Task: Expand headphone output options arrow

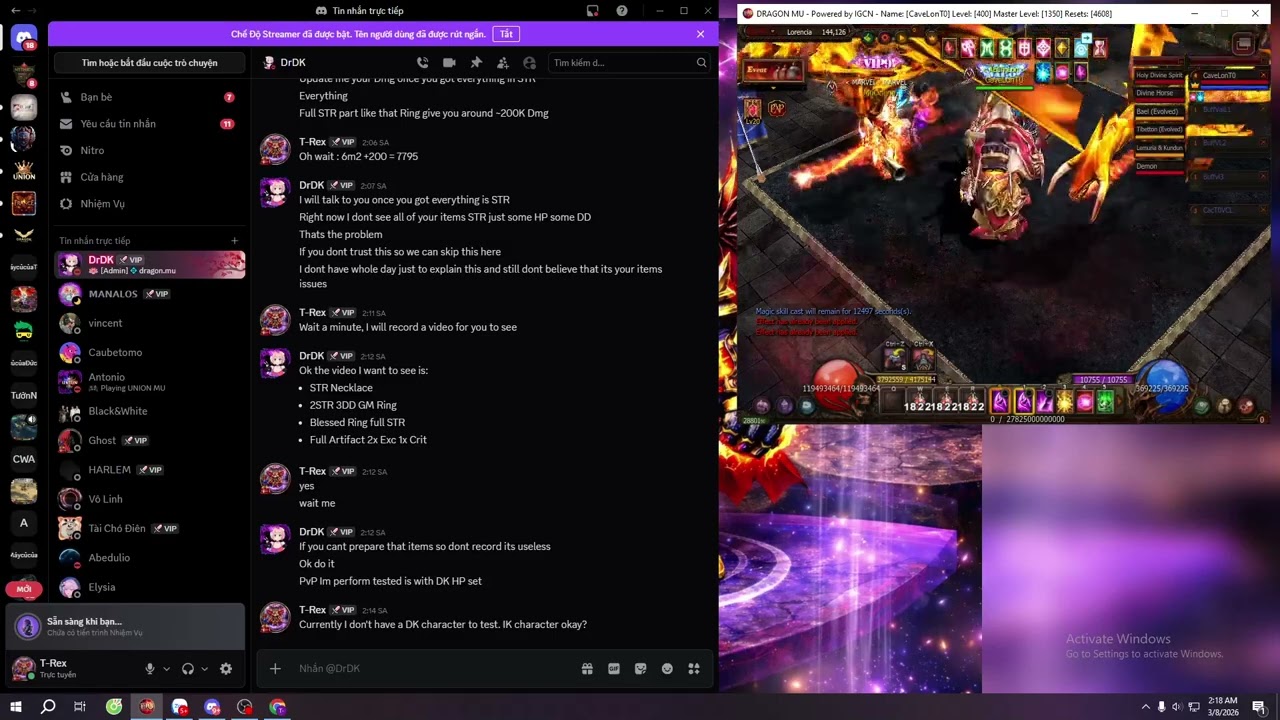Action: click(204, 669)
